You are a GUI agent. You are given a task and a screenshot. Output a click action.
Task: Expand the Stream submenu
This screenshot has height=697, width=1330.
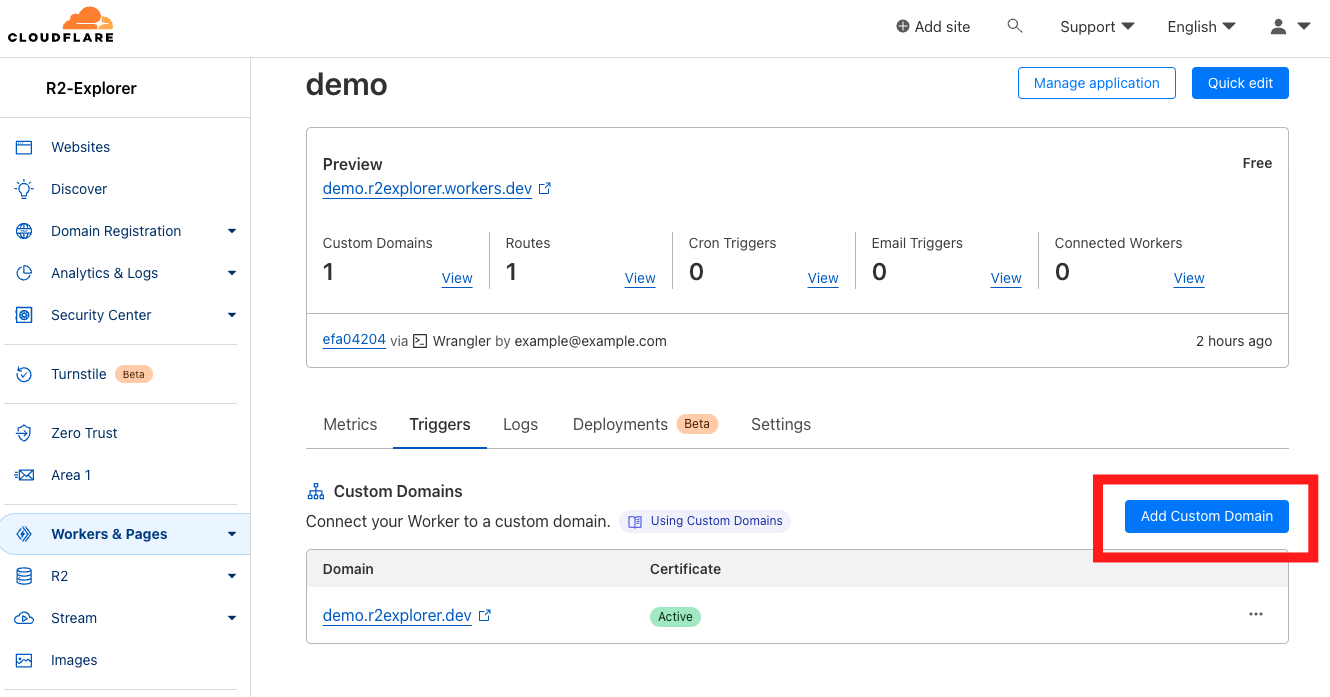pos(232,618)
